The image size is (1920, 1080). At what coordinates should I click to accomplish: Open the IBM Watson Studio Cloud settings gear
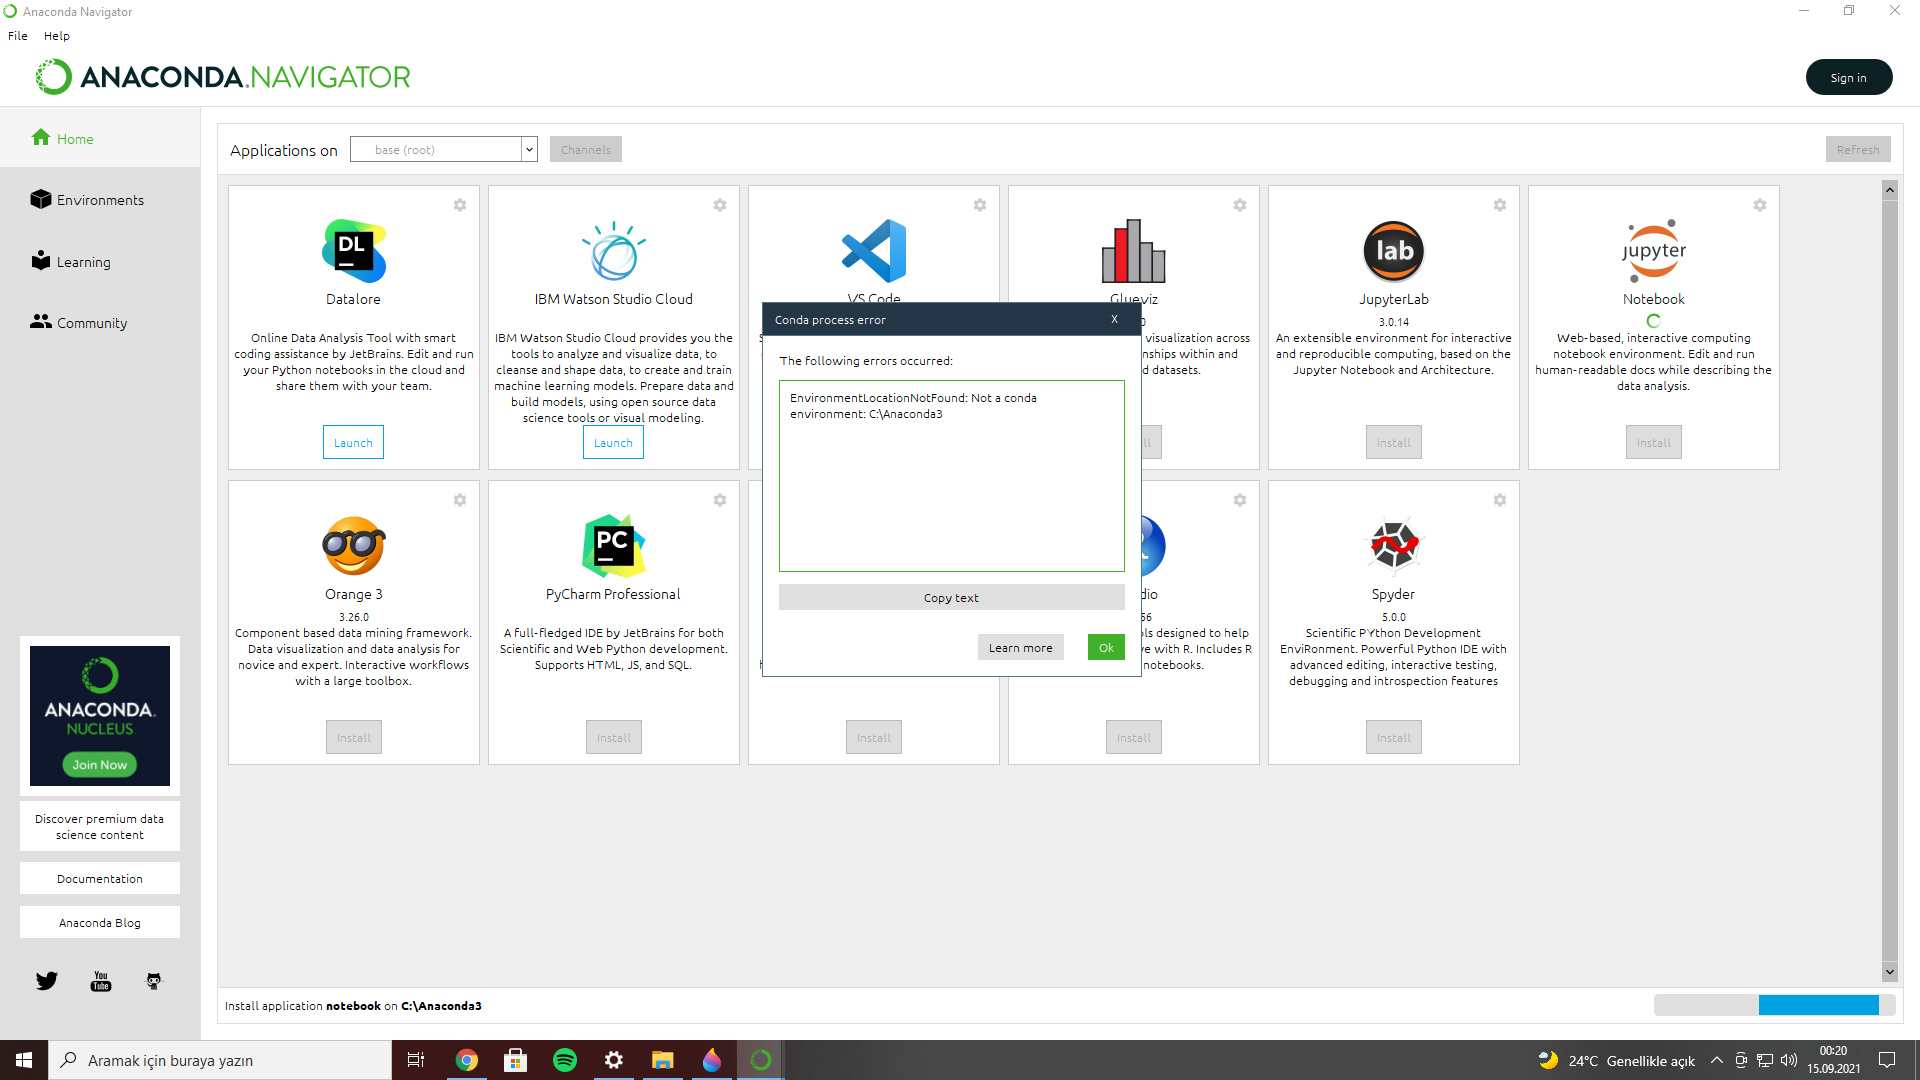[x=720, y=205]
